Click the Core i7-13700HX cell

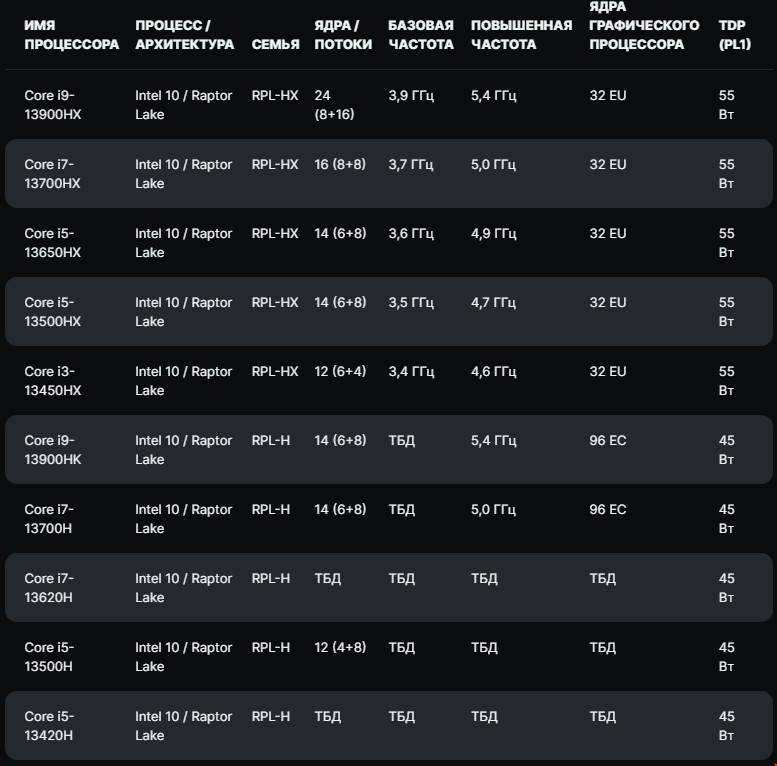pos(53,173)
